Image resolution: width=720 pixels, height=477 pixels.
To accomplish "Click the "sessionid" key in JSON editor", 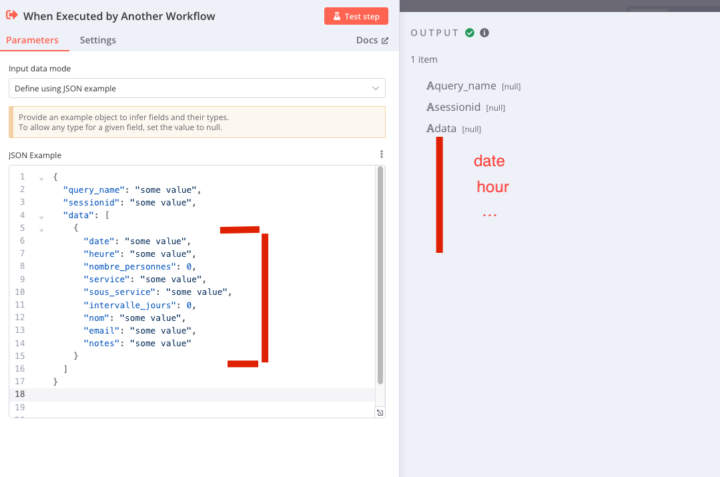I will pos(91,202).
